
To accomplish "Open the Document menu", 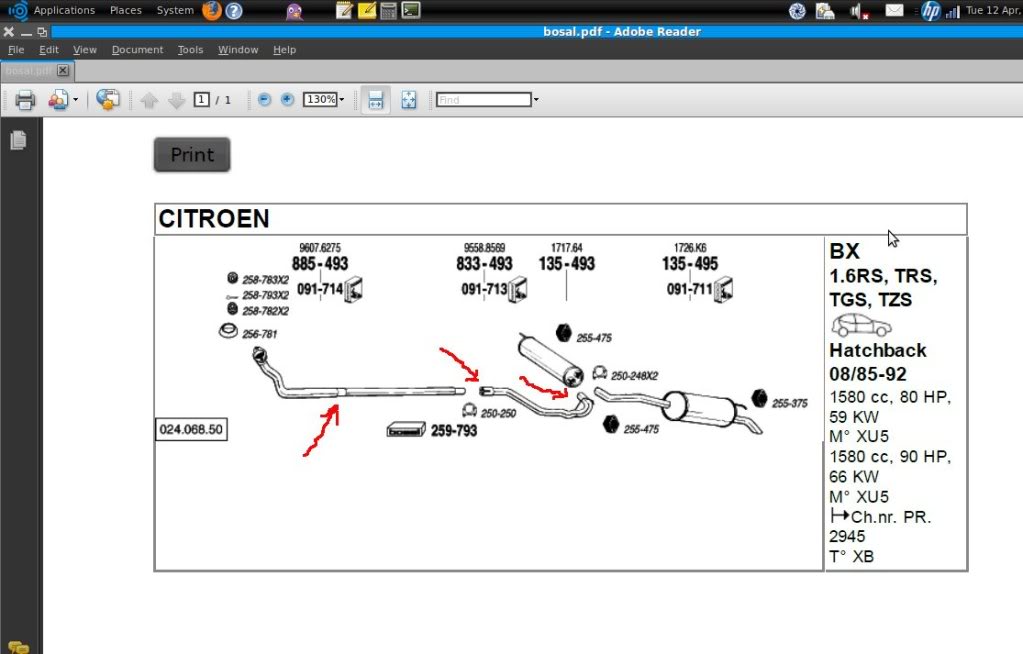I will 137,50.
